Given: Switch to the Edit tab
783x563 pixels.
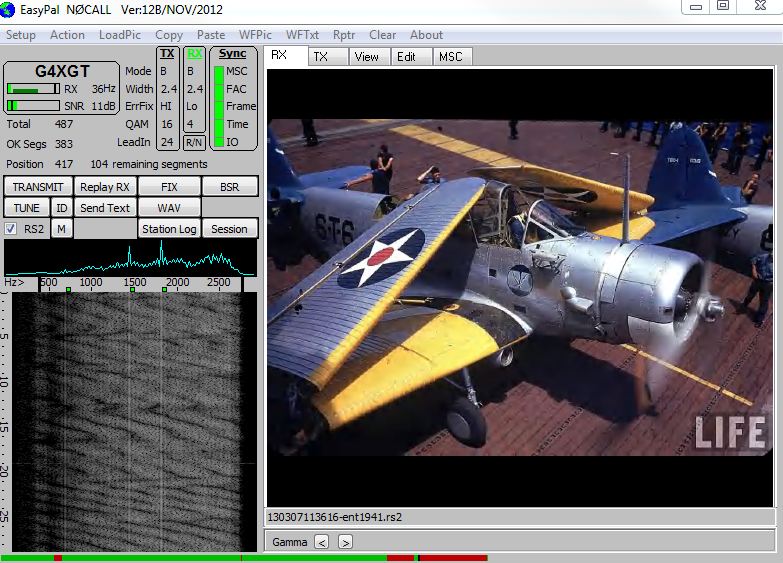Looking at the screenshot, I should coord(411,57).
